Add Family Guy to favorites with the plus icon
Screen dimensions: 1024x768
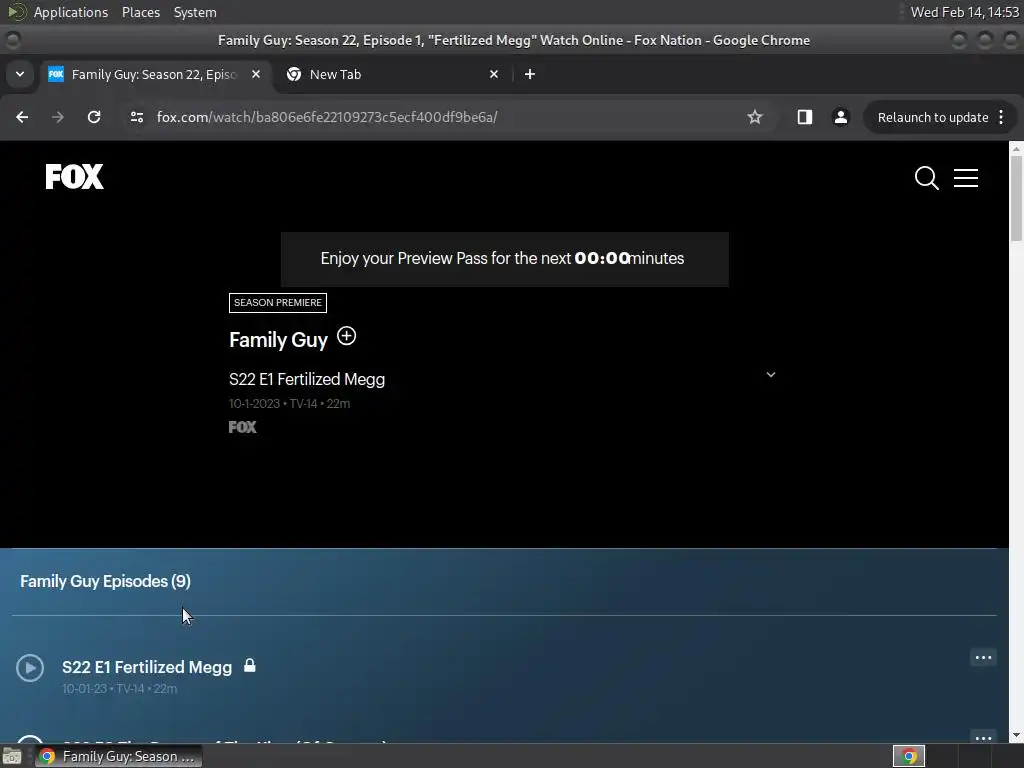tap(346, 336)
